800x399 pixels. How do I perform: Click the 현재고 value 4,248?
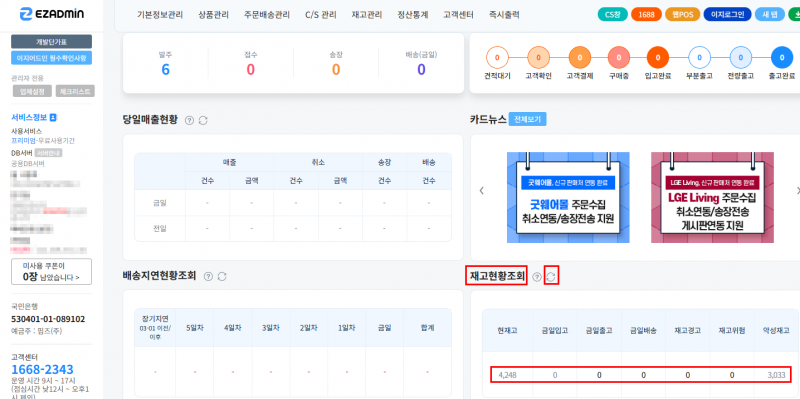(x=507, y=375)
